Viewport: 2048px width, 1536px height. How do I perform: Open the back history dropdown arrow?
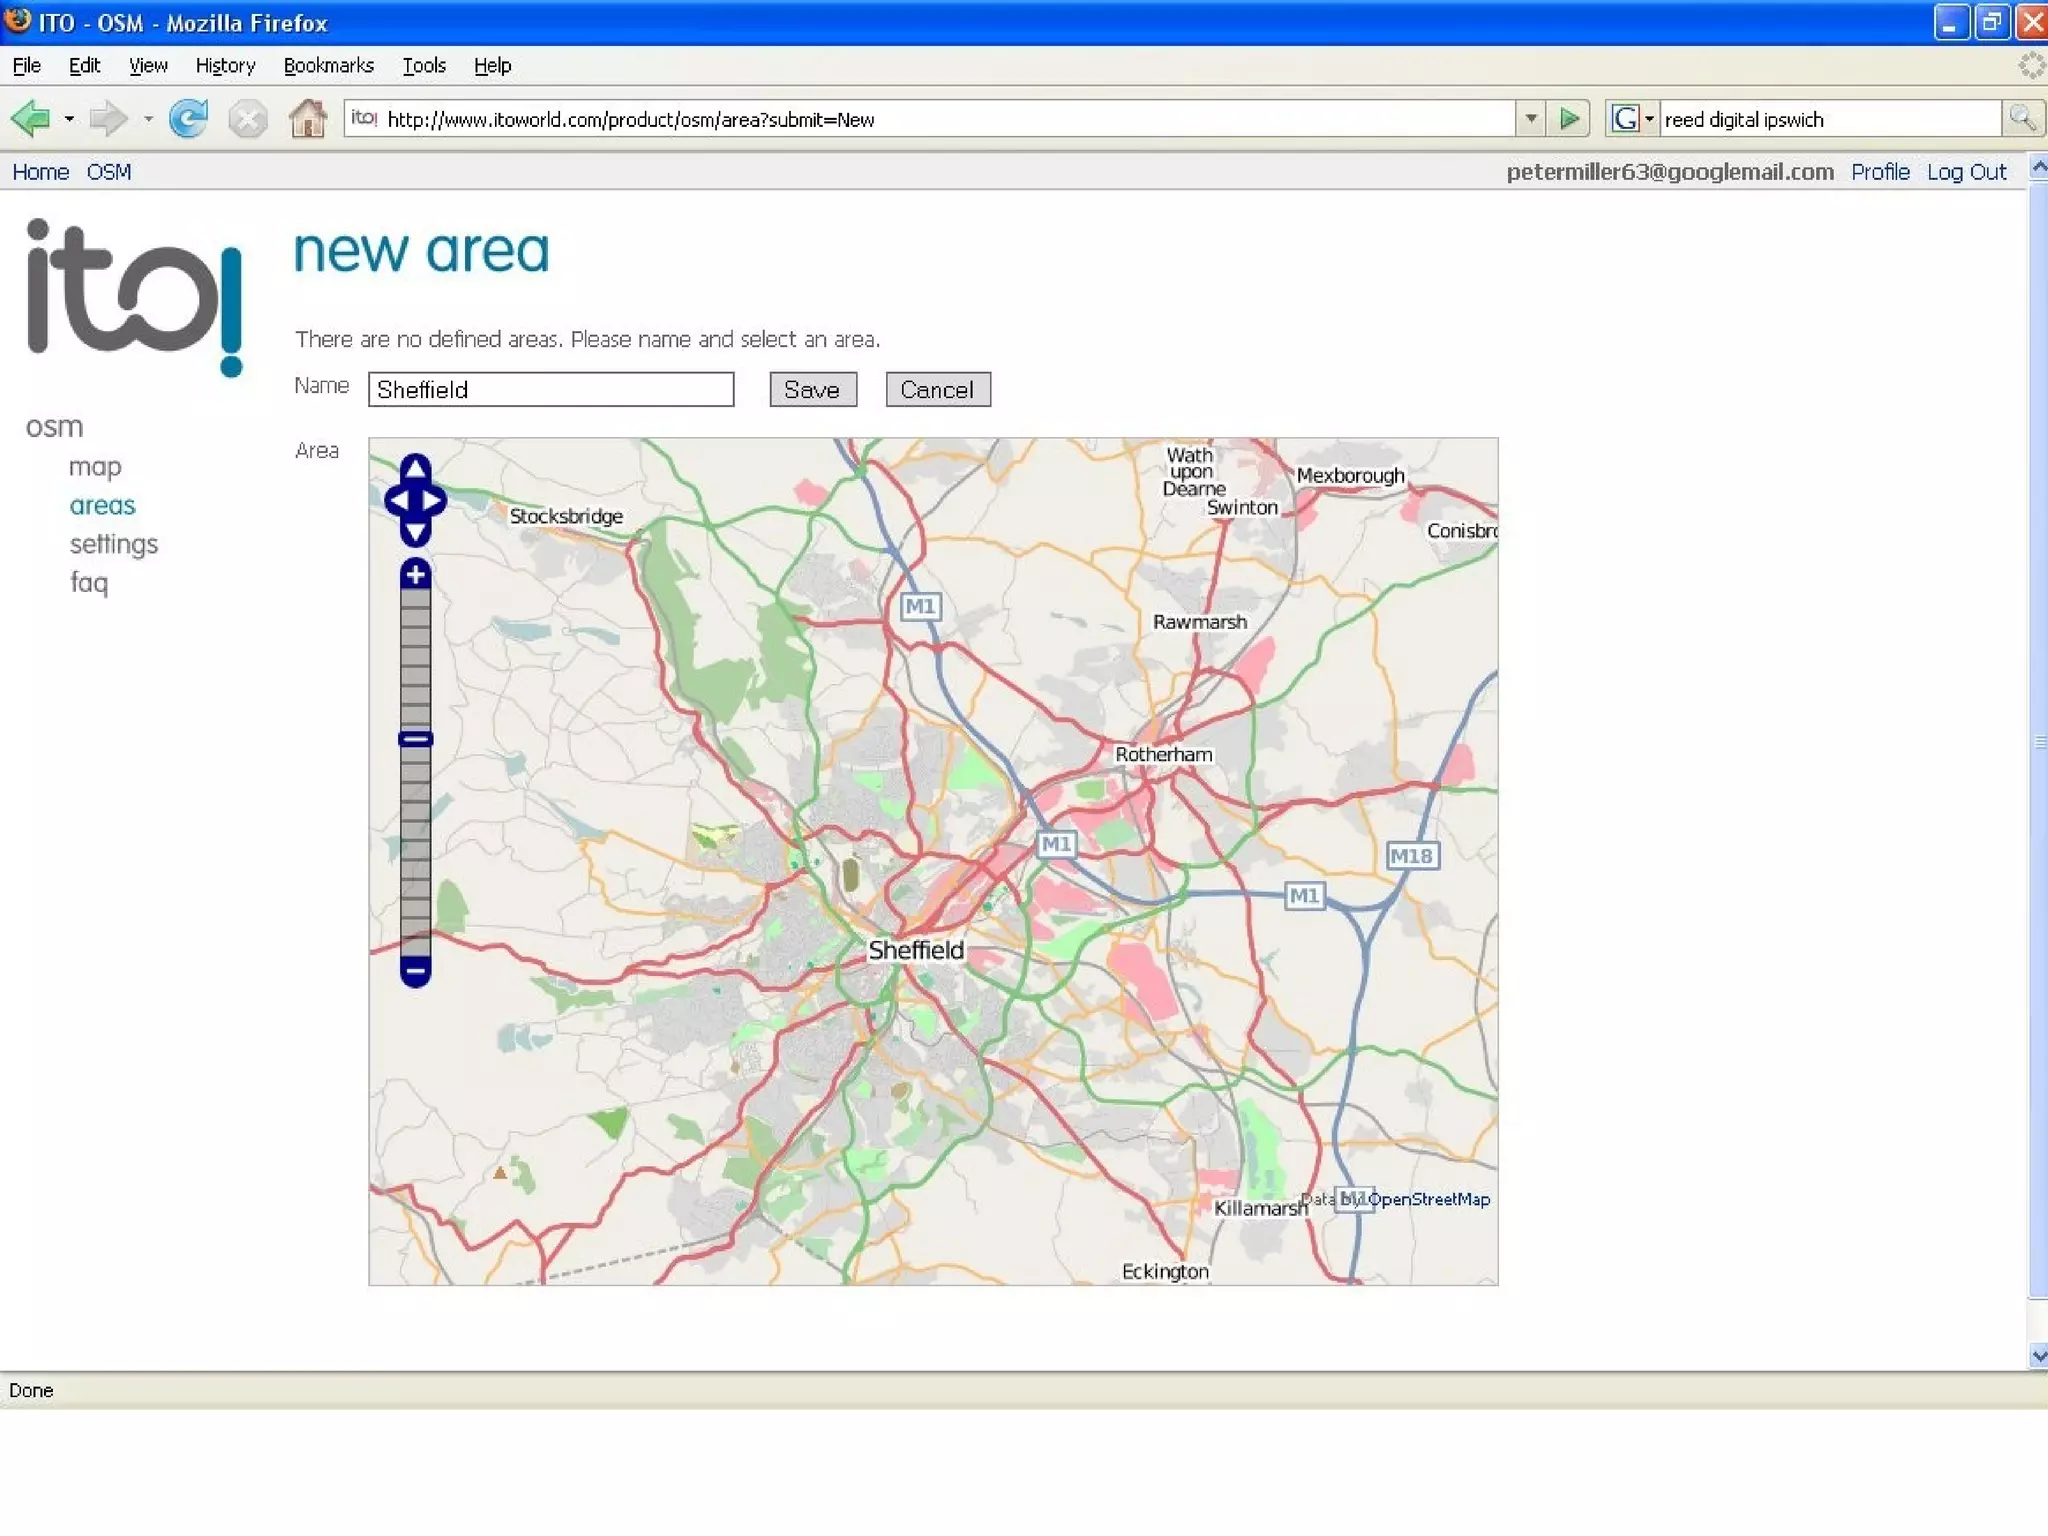[69, 119]
